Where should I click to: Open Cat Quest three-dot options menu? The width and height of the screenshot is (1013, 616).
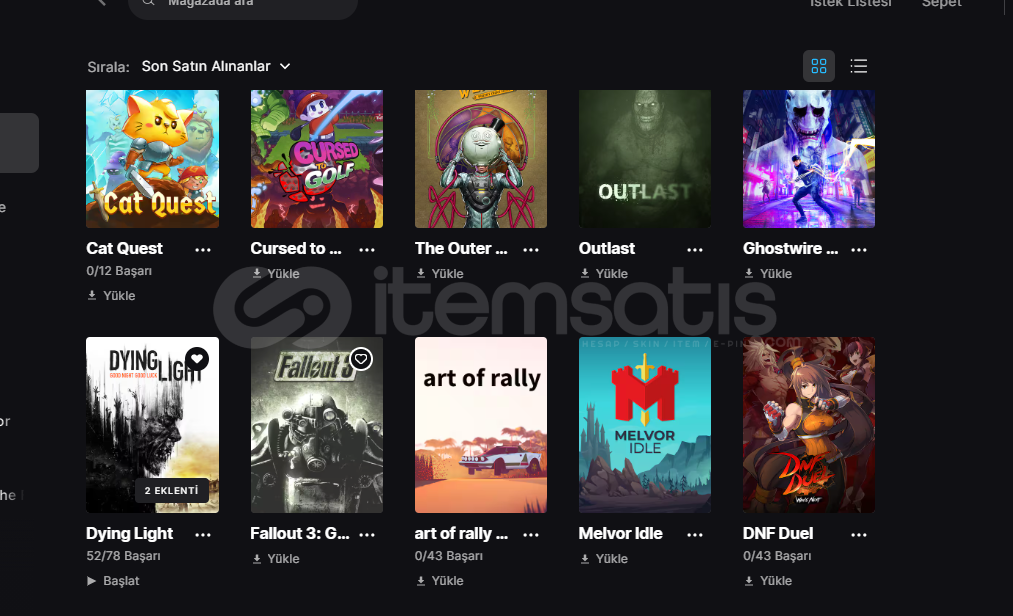click(203, 250)
